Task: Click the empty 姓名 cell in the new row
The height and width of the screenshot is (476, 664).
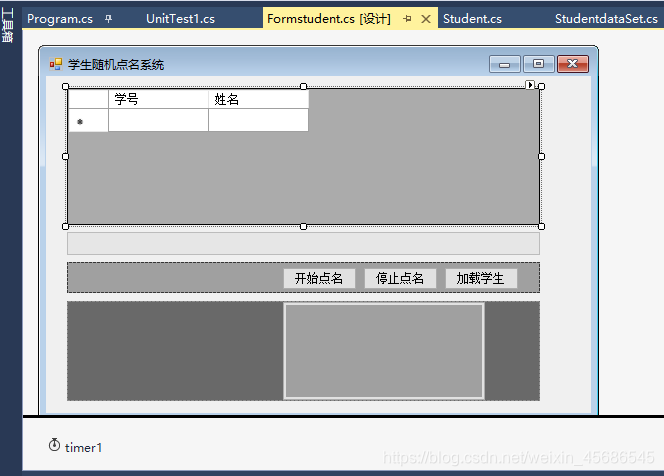Action: tap(258, 120)
